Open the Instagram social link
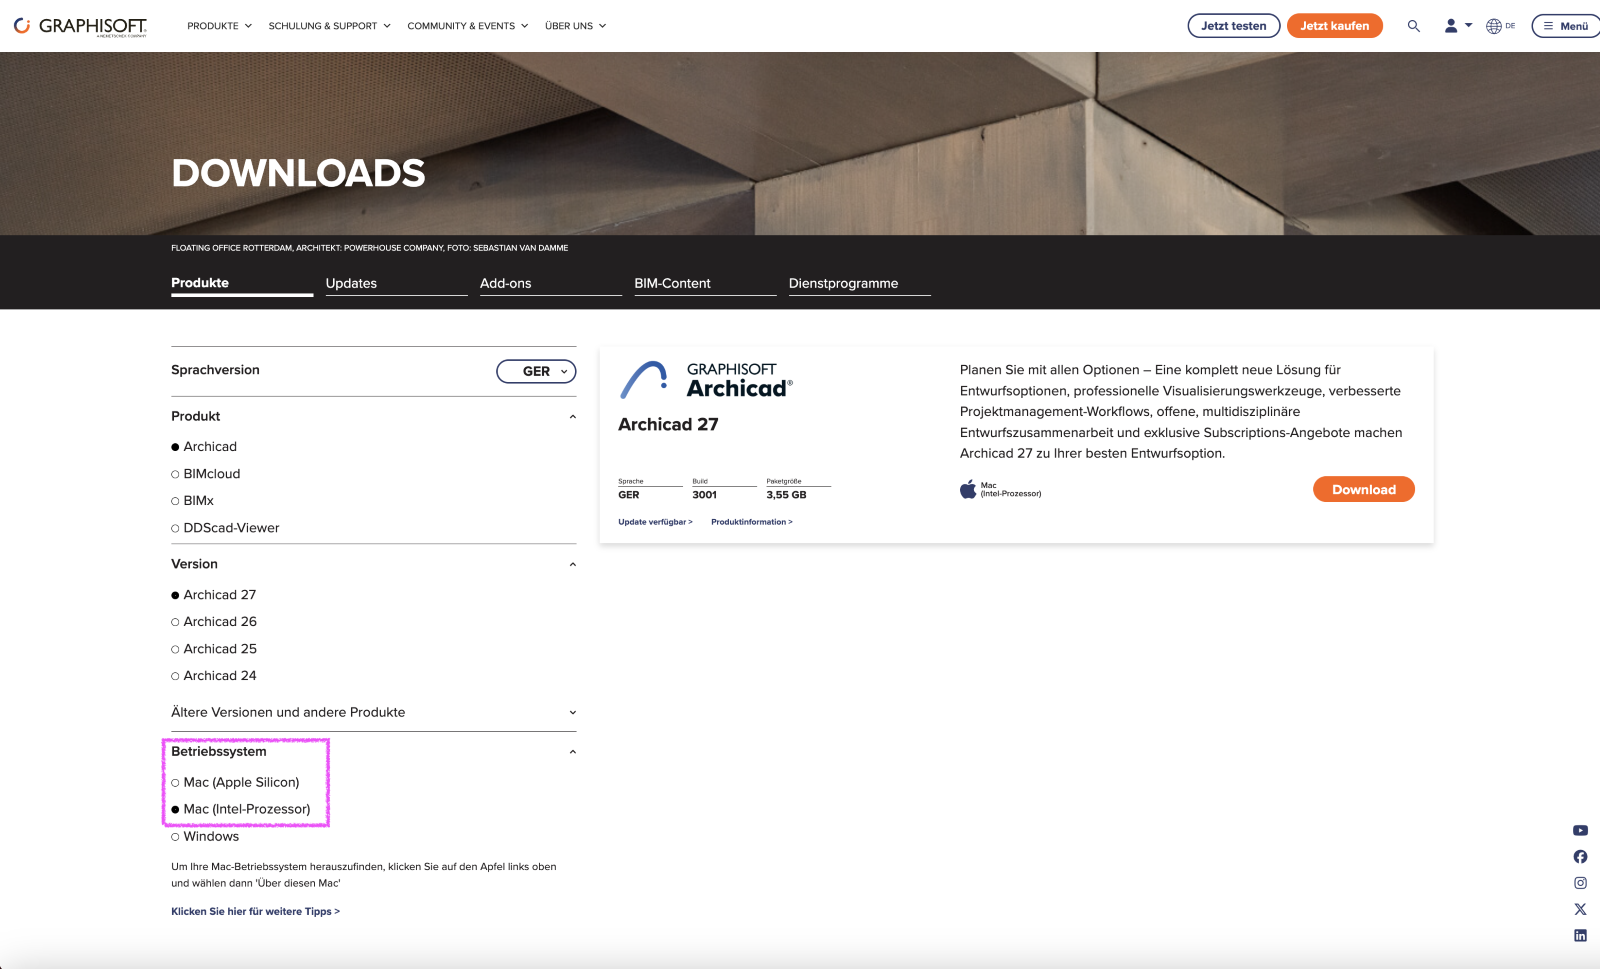The width and height of the screenshot is (1600, 969). point(1580,883)
